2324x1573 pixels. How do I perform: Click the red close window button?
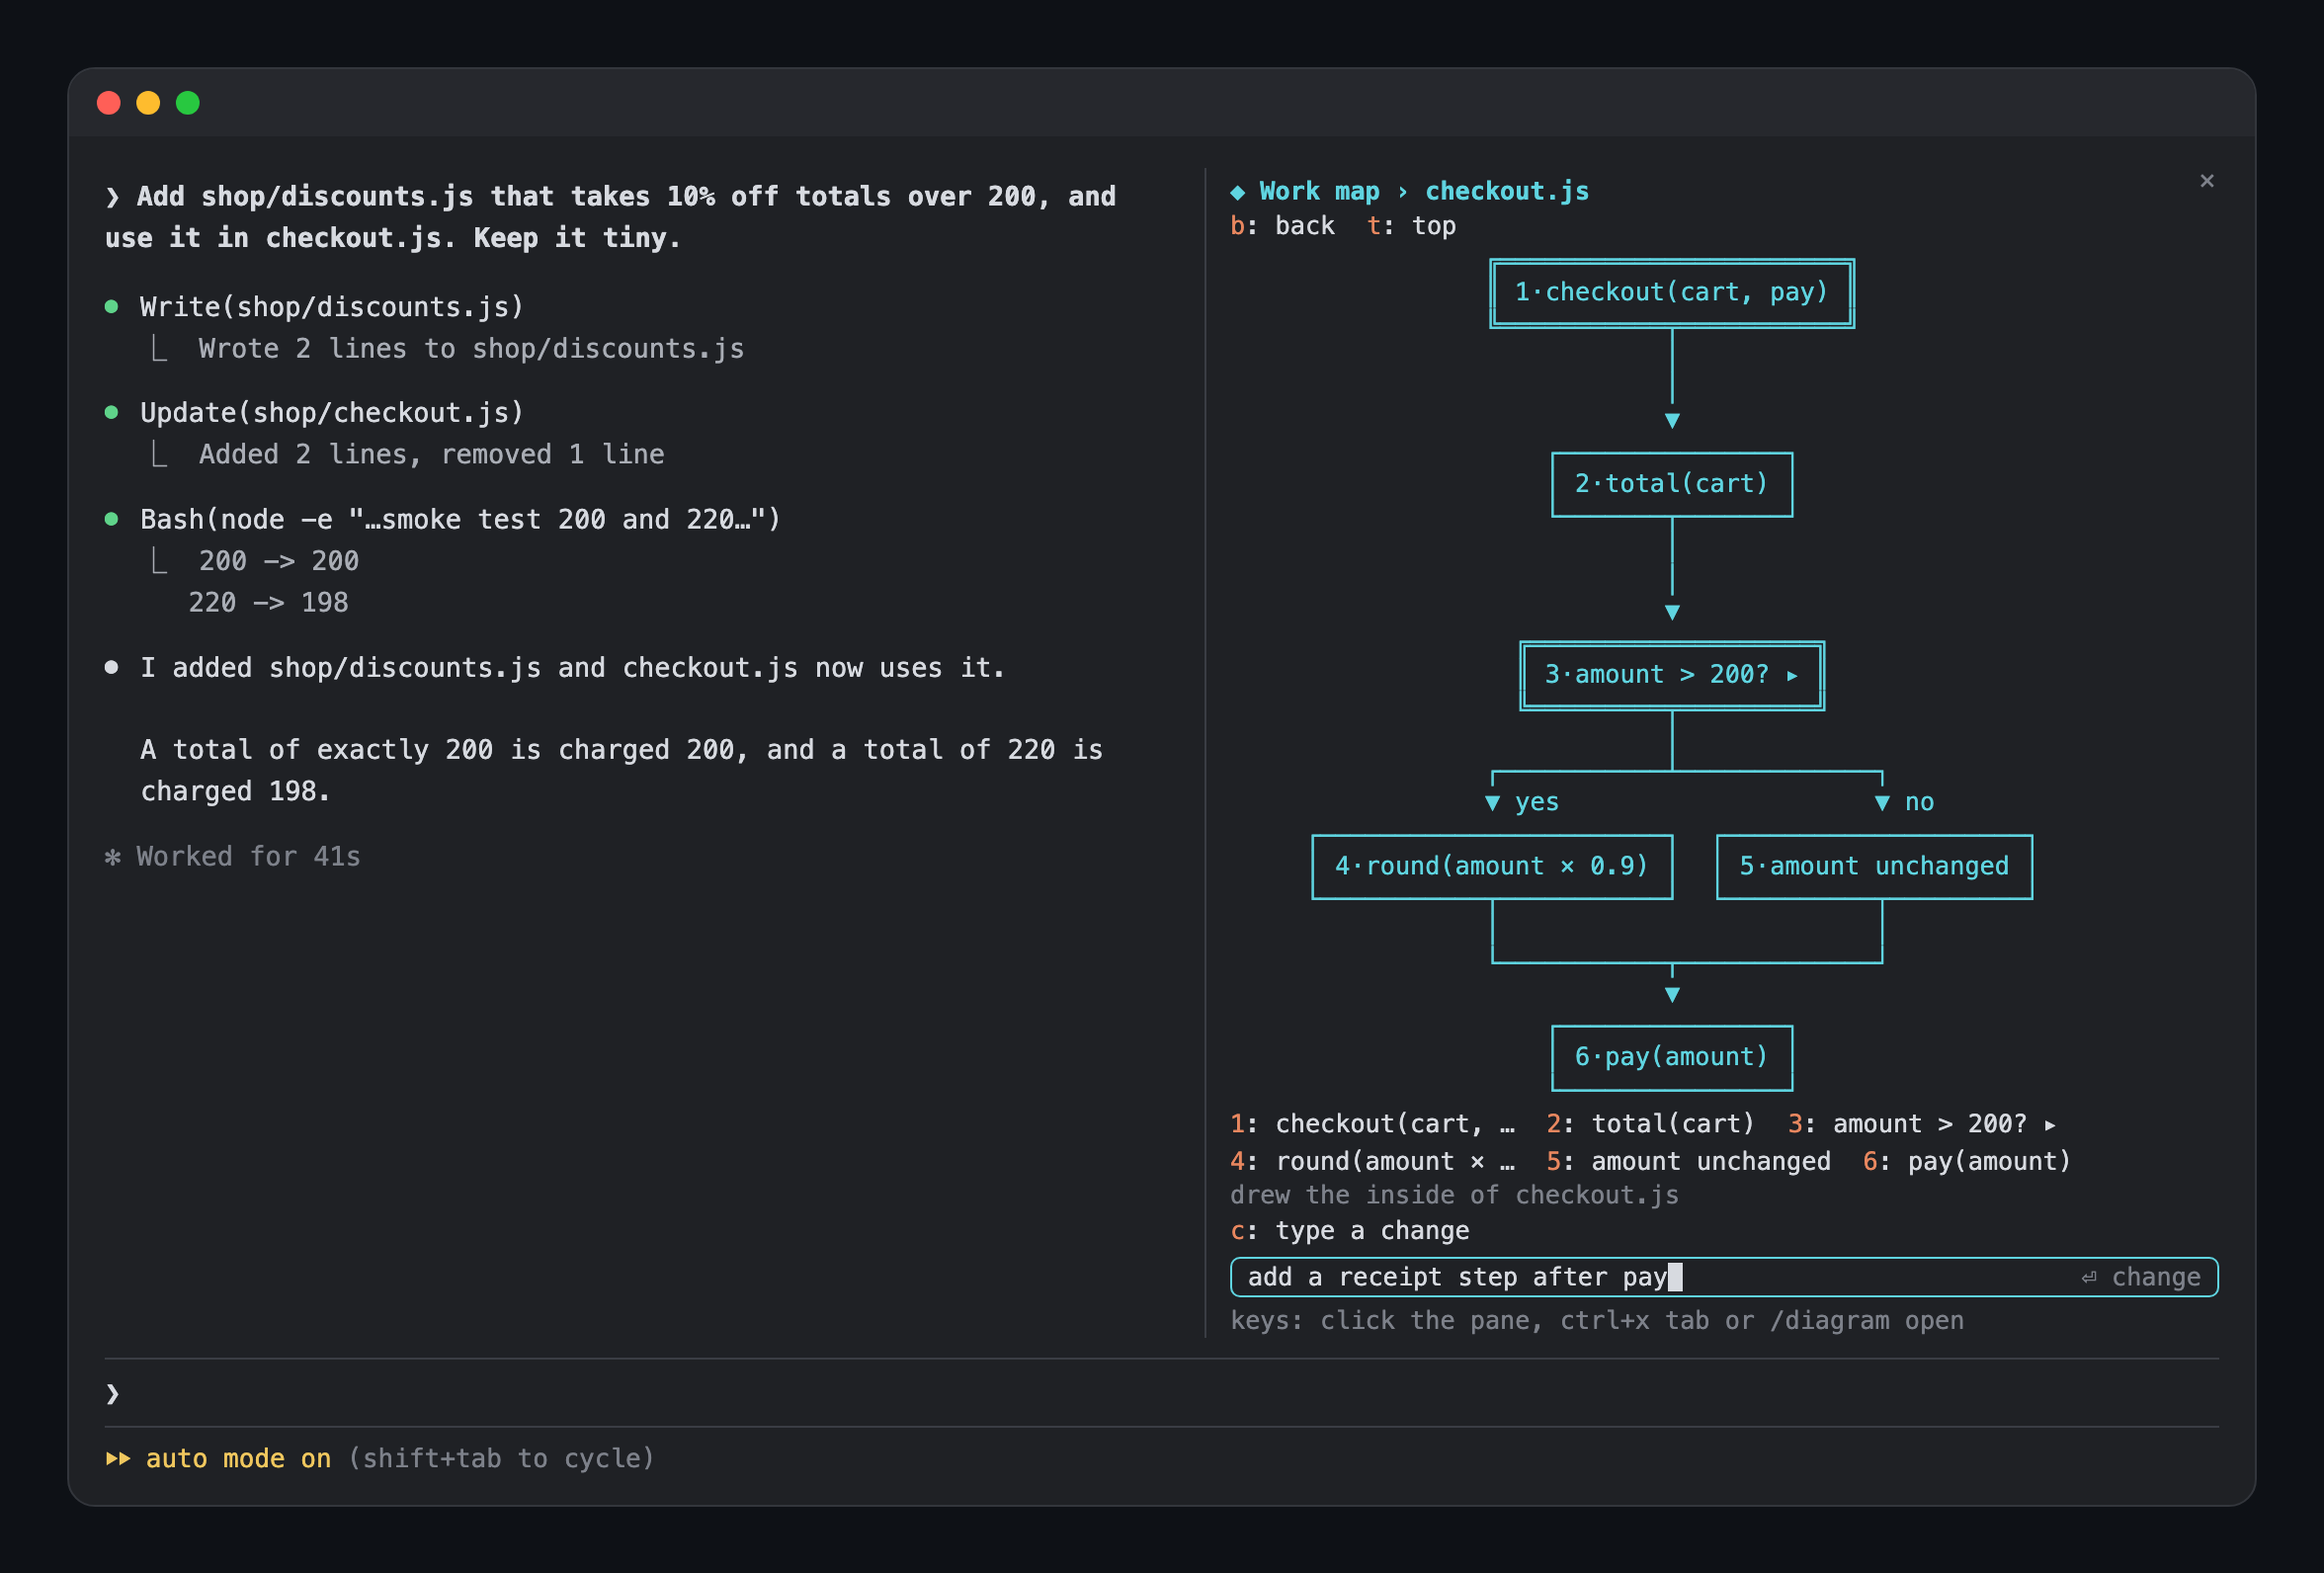109,103
